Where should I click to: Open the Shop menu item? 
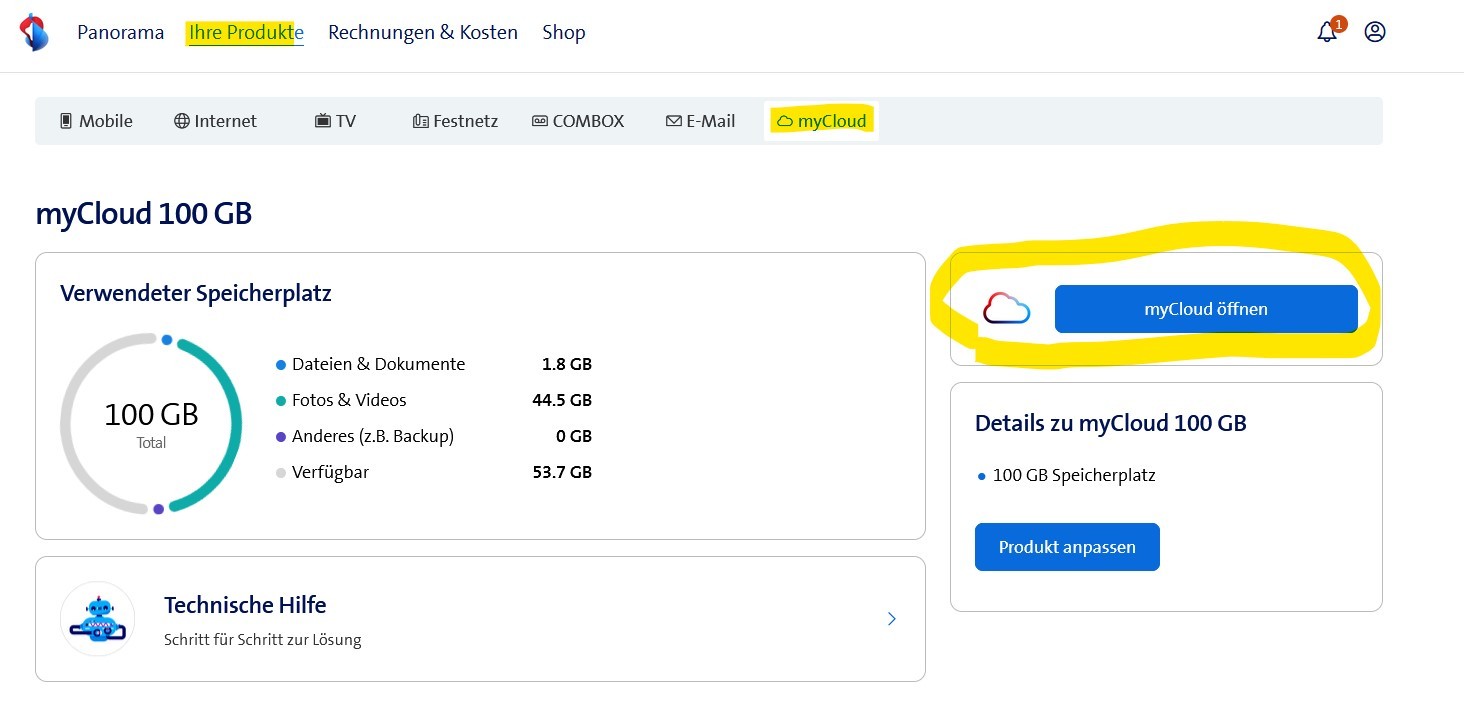[563, 32]
